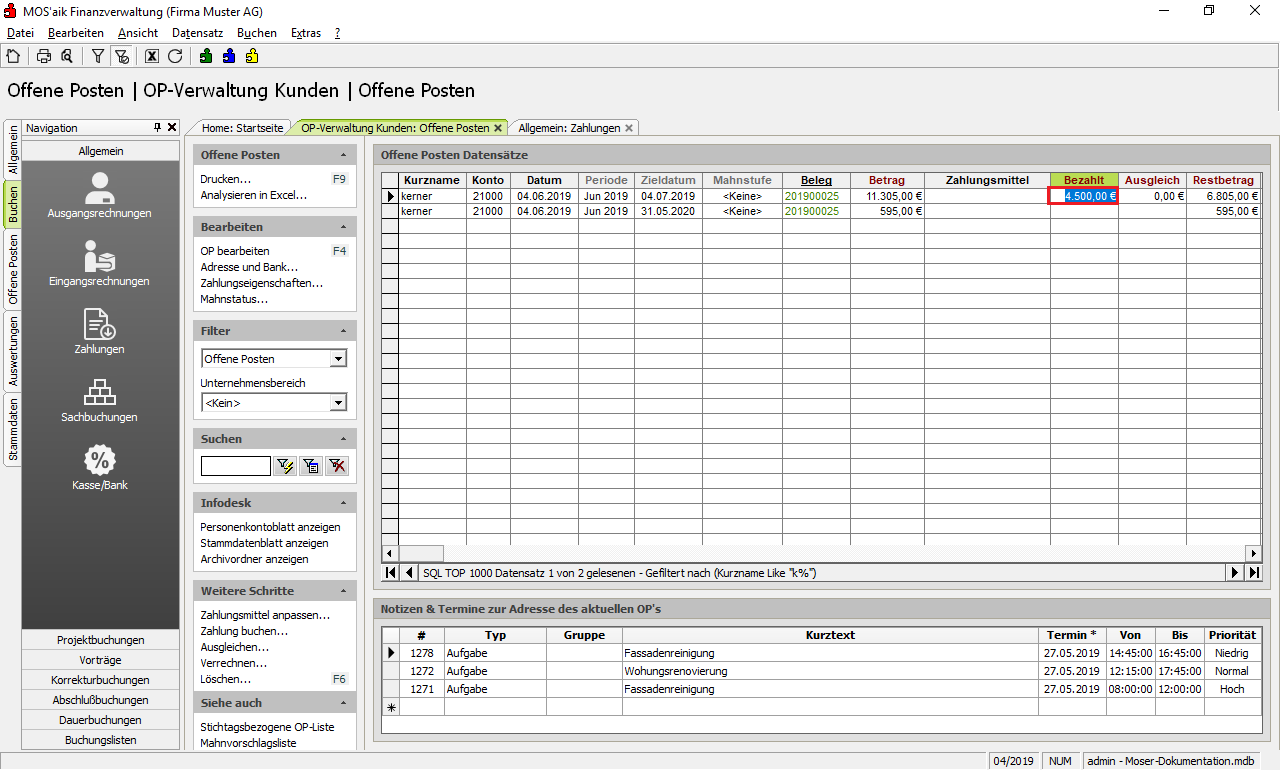Click the refresh arrow toolbar icon

tap(175, 56)
